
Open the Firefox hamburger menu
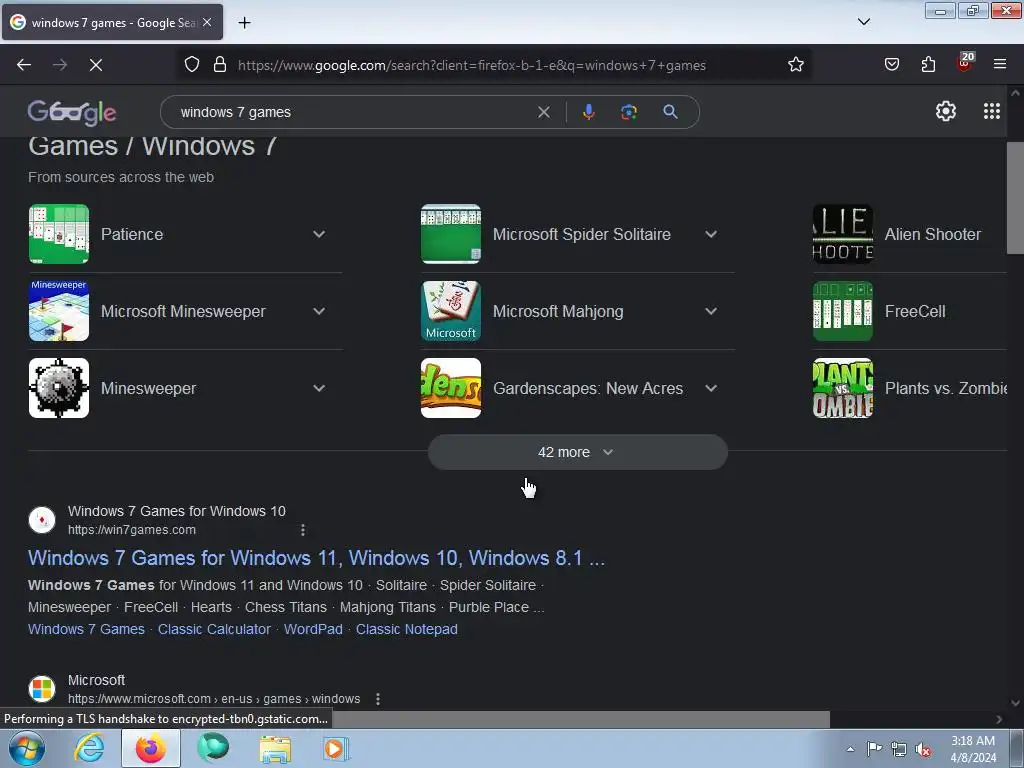1000,64
